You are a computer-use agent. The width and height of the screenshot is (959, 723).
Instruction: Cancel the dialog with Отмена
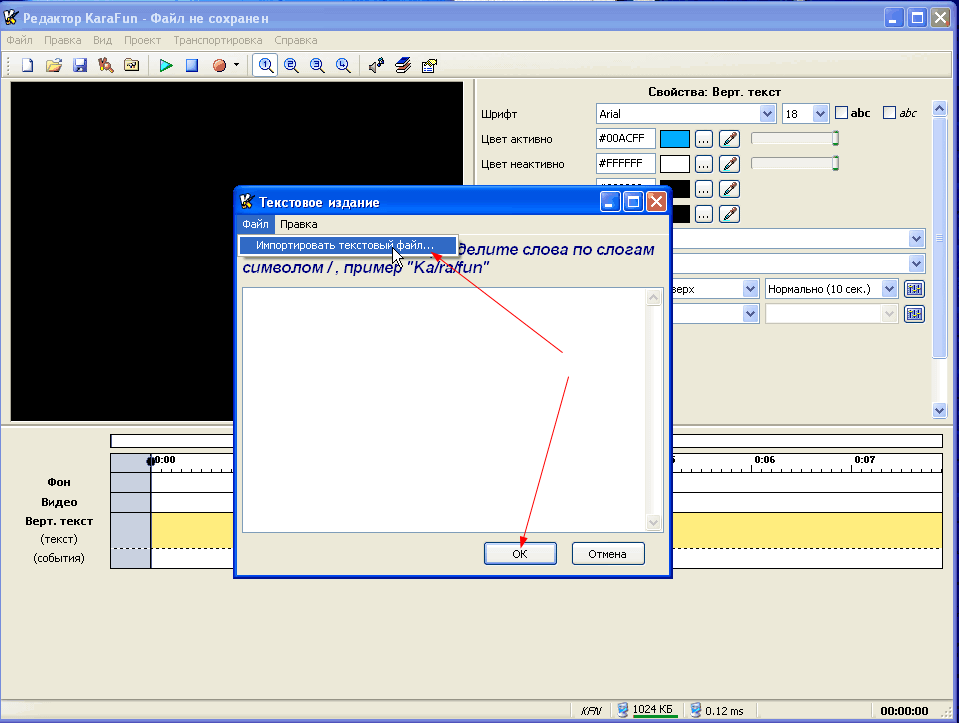coord(608,554)
